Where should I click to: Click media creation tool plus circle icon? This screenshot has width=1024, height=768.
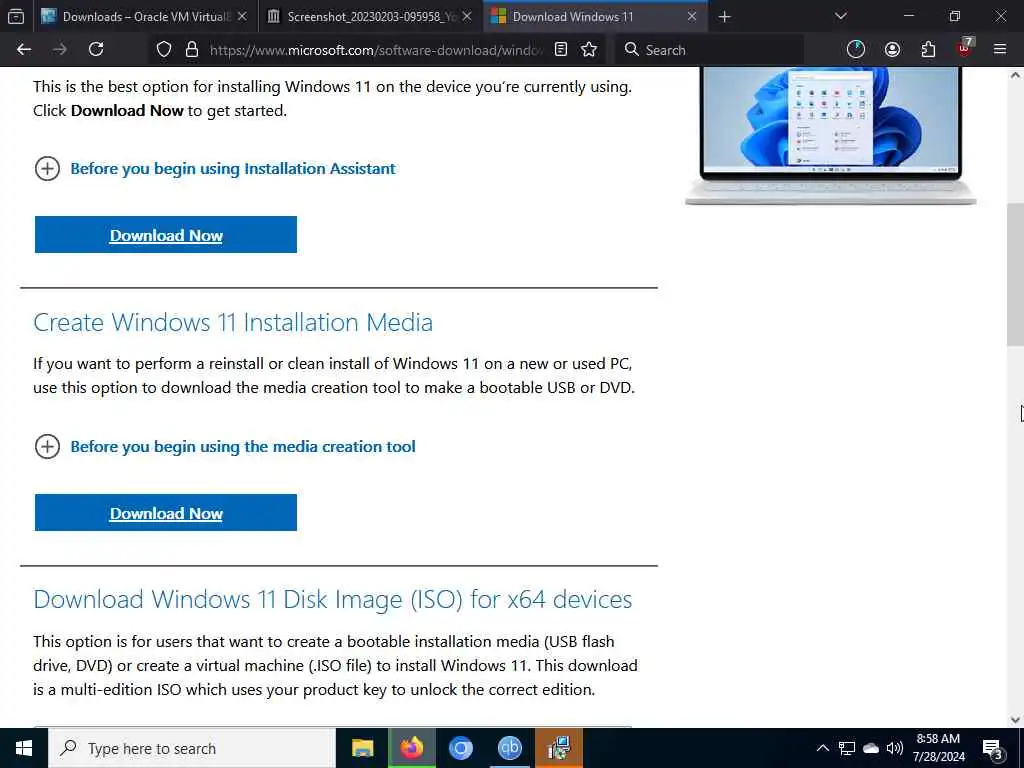(x=47, y=447)
